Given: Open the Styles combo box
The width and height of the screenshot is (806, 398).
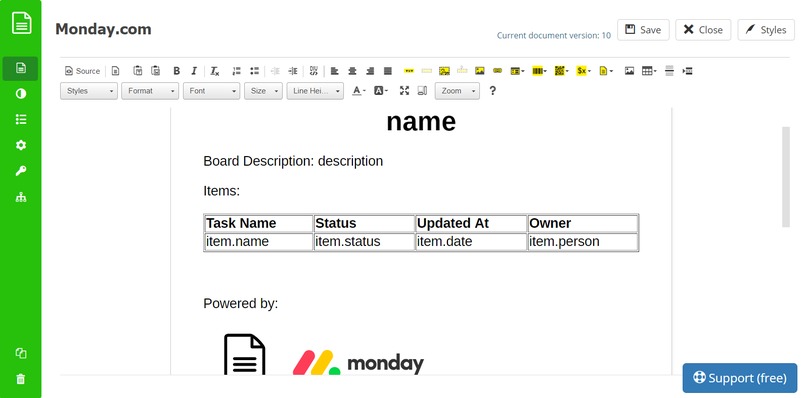Looking at the screenshot, I should pyautogui.click(x=89, y=91).
